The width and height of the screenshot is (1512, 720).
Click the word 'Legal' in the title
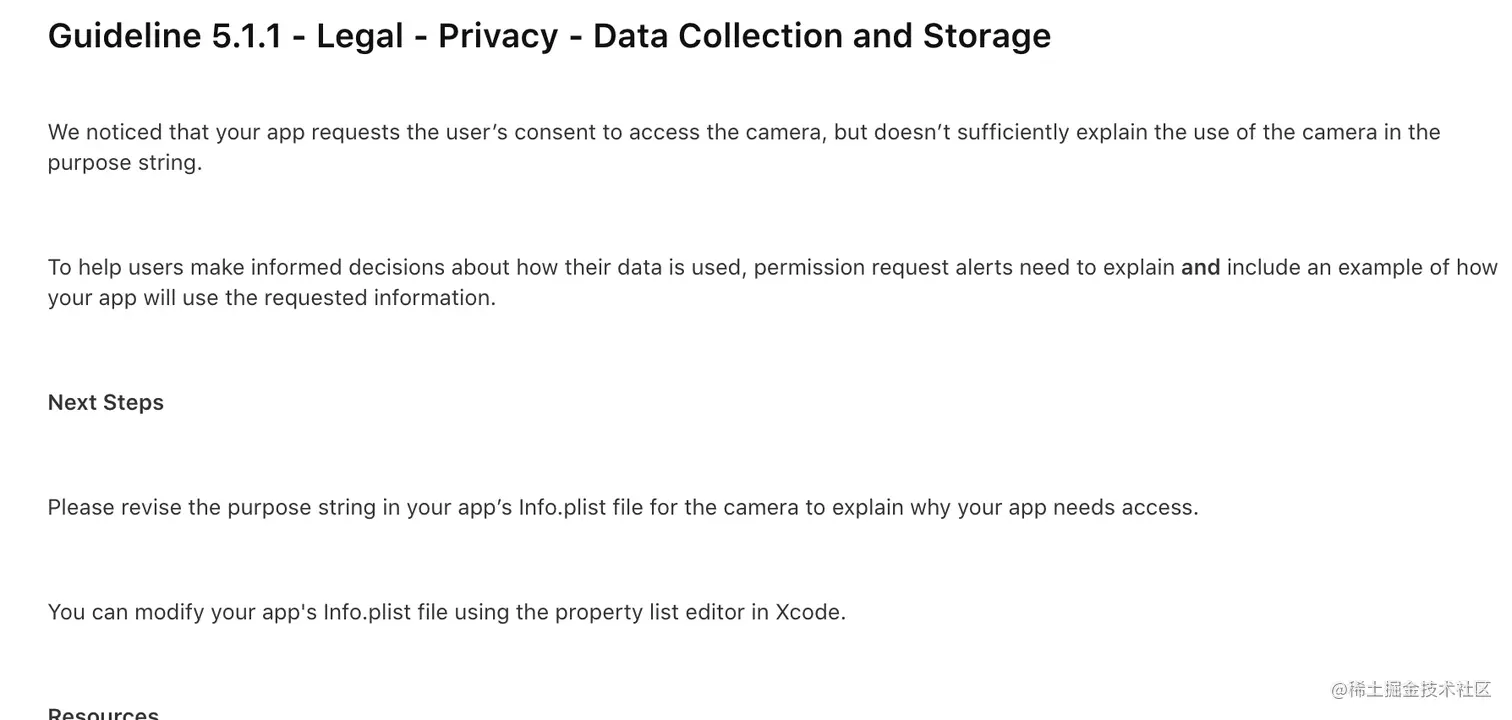(x=360, y=36)
